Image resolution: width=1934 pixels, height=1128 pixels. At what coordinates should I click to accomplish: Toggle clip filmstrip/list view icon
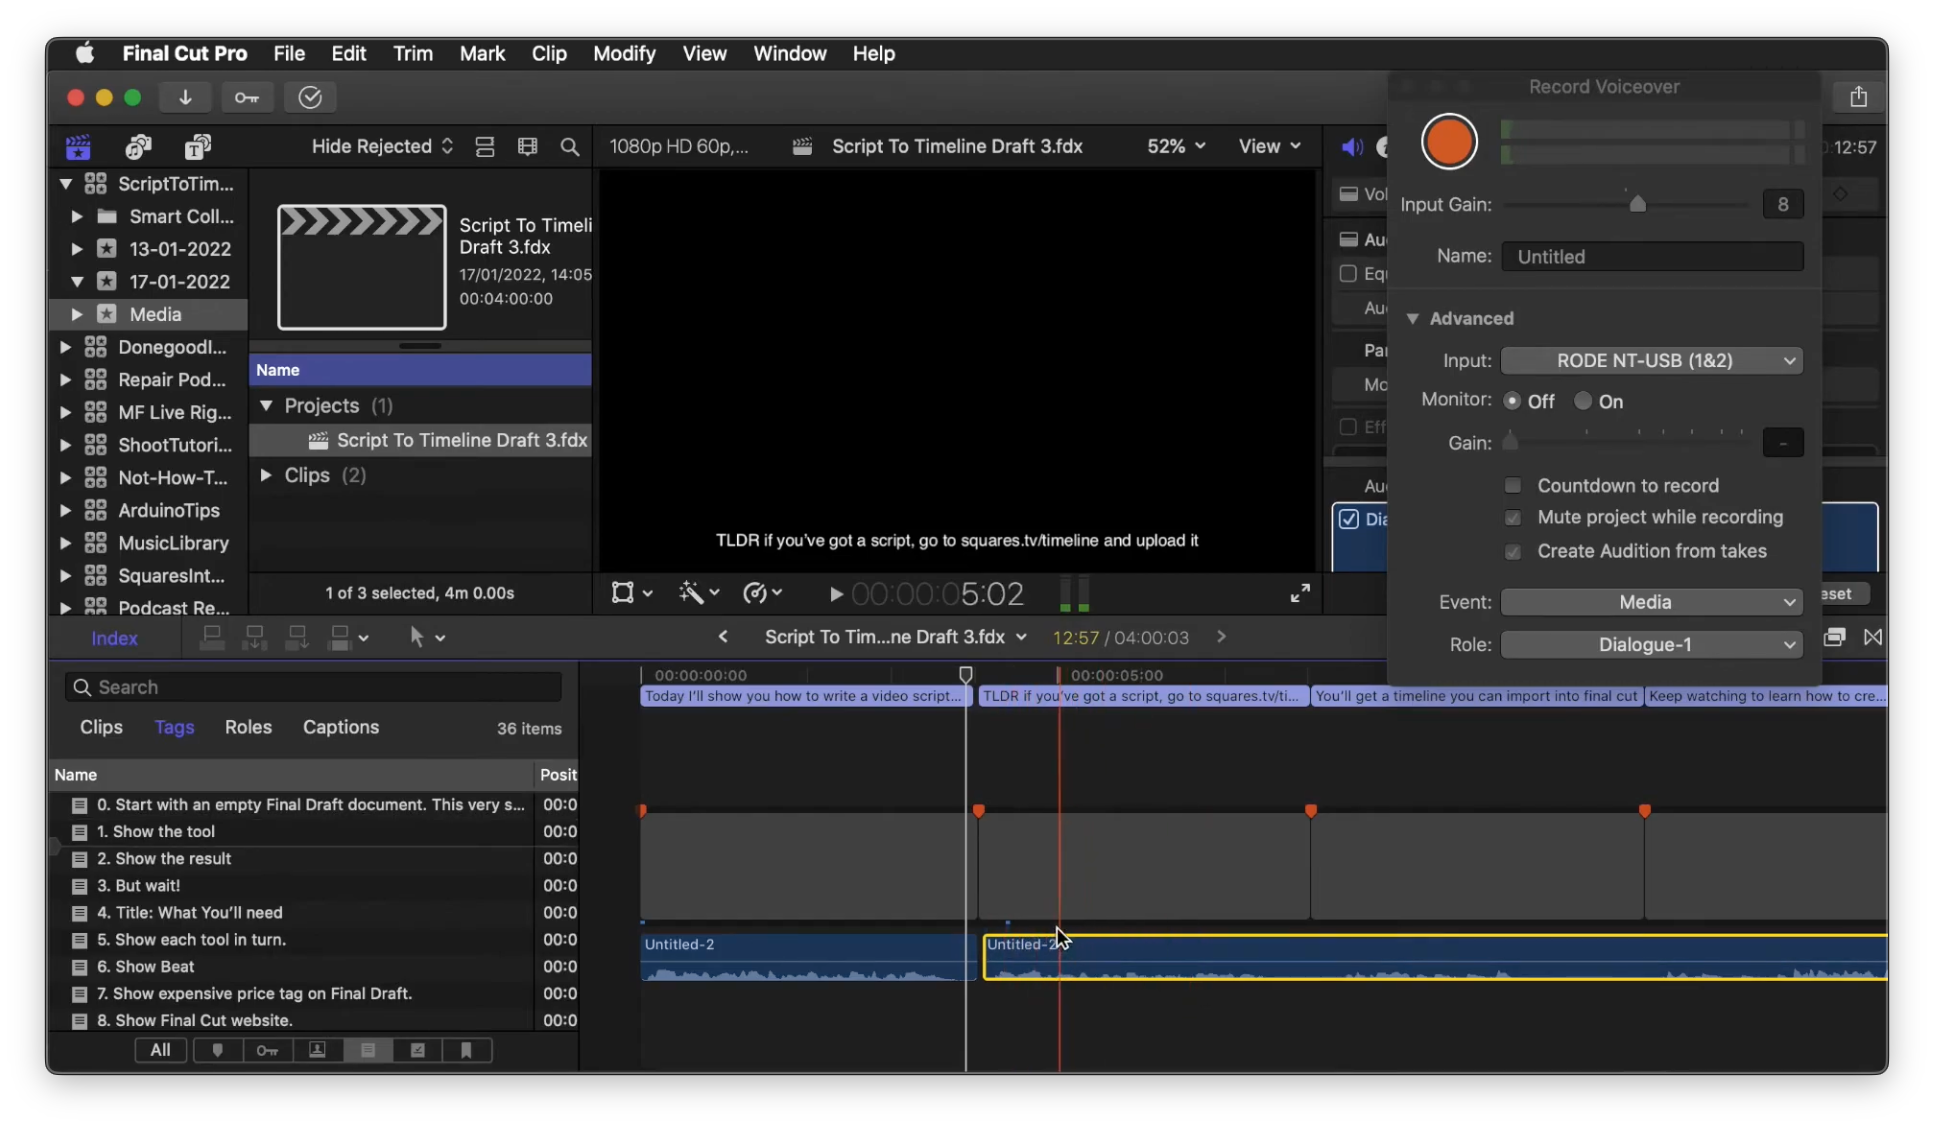[485, 147]
